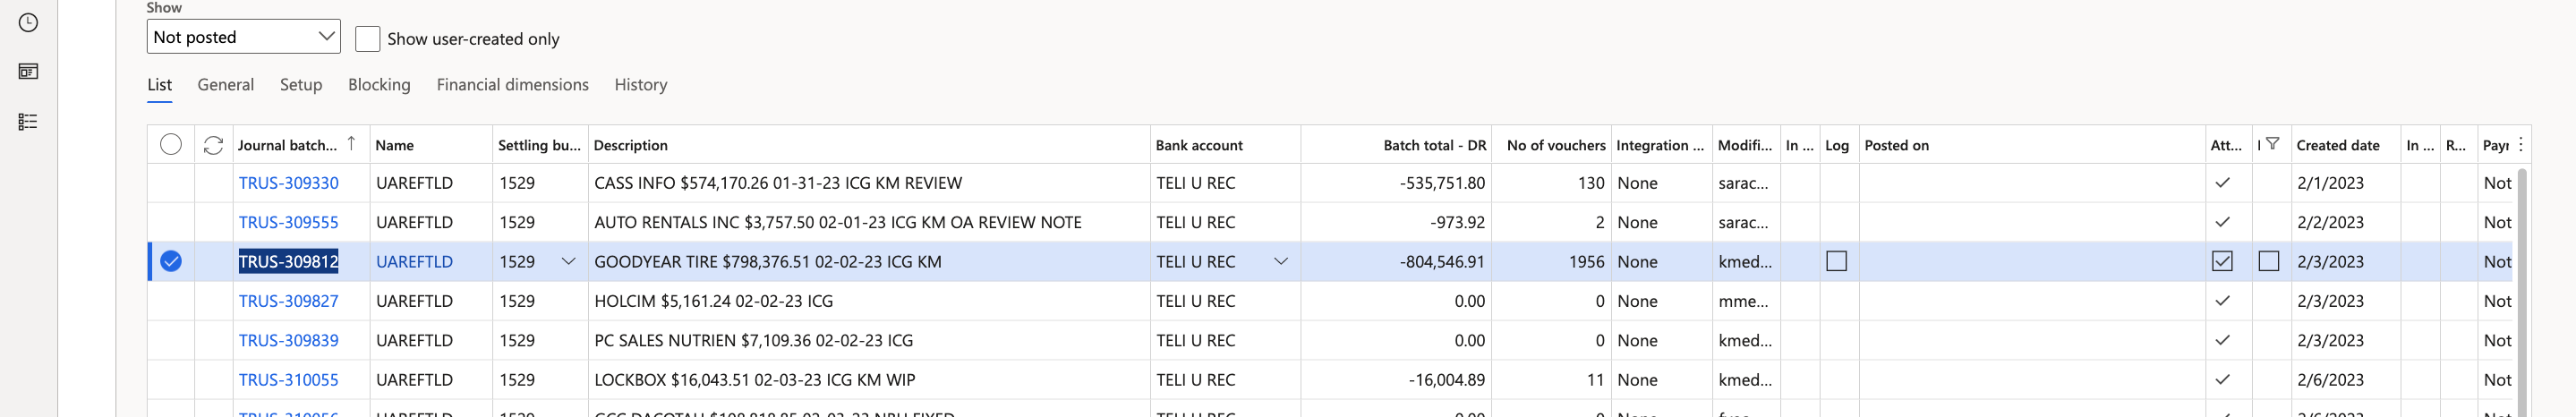Open journal TRUS-309827 link
This screenshot has height=417, width=2576.
click(x=288, y=301)
